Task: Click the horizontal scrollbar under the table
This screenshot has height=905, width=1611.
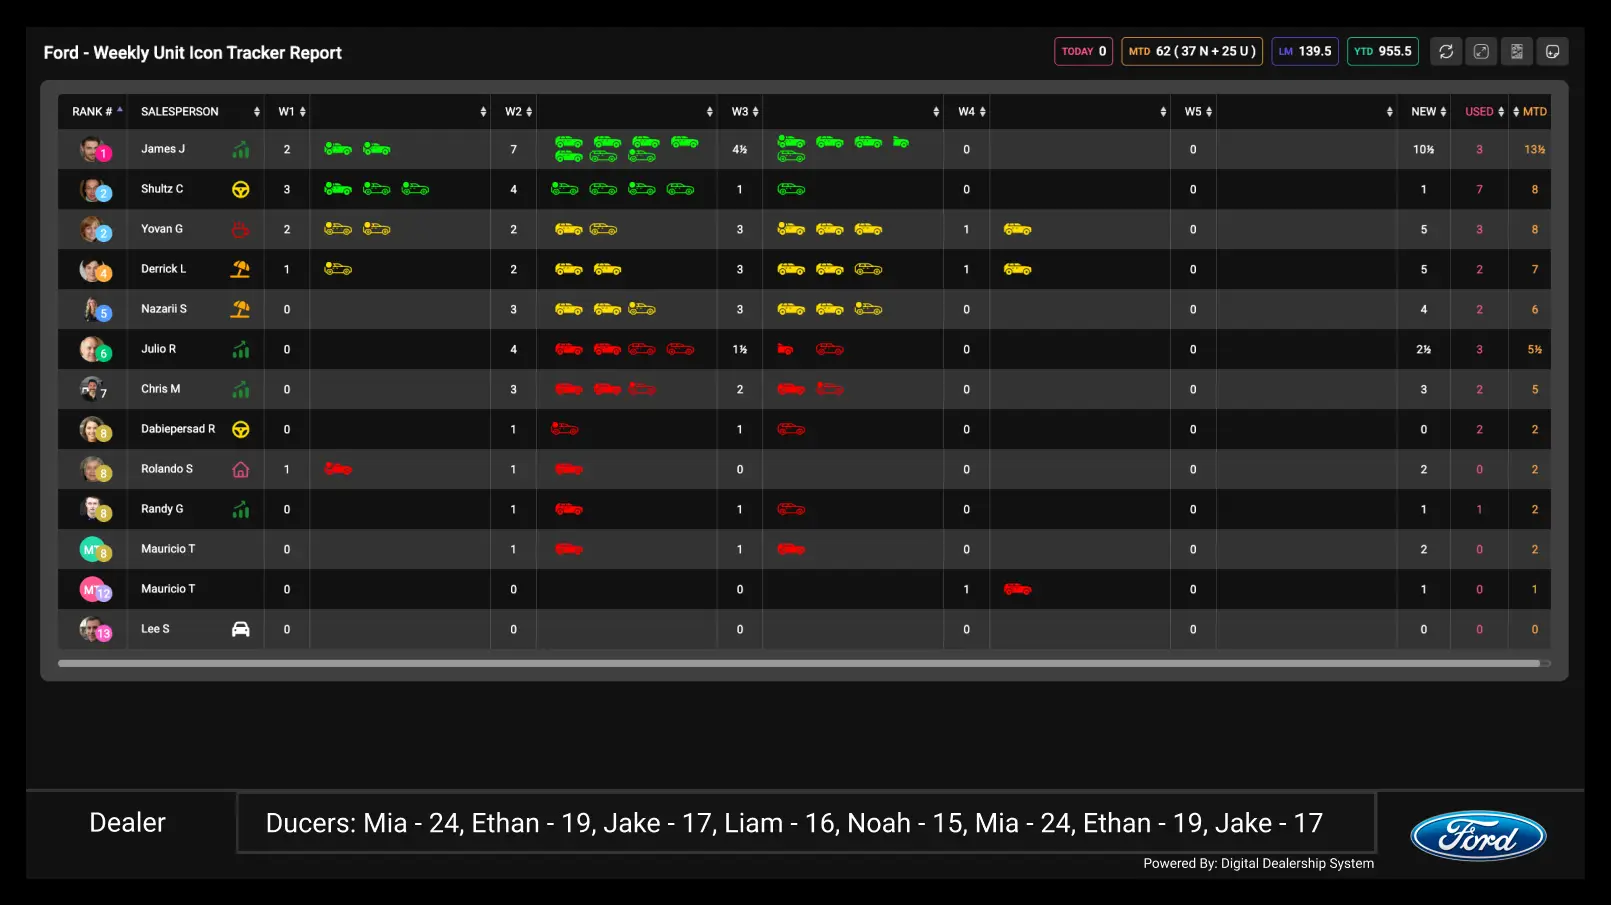Action: [799, 663]
